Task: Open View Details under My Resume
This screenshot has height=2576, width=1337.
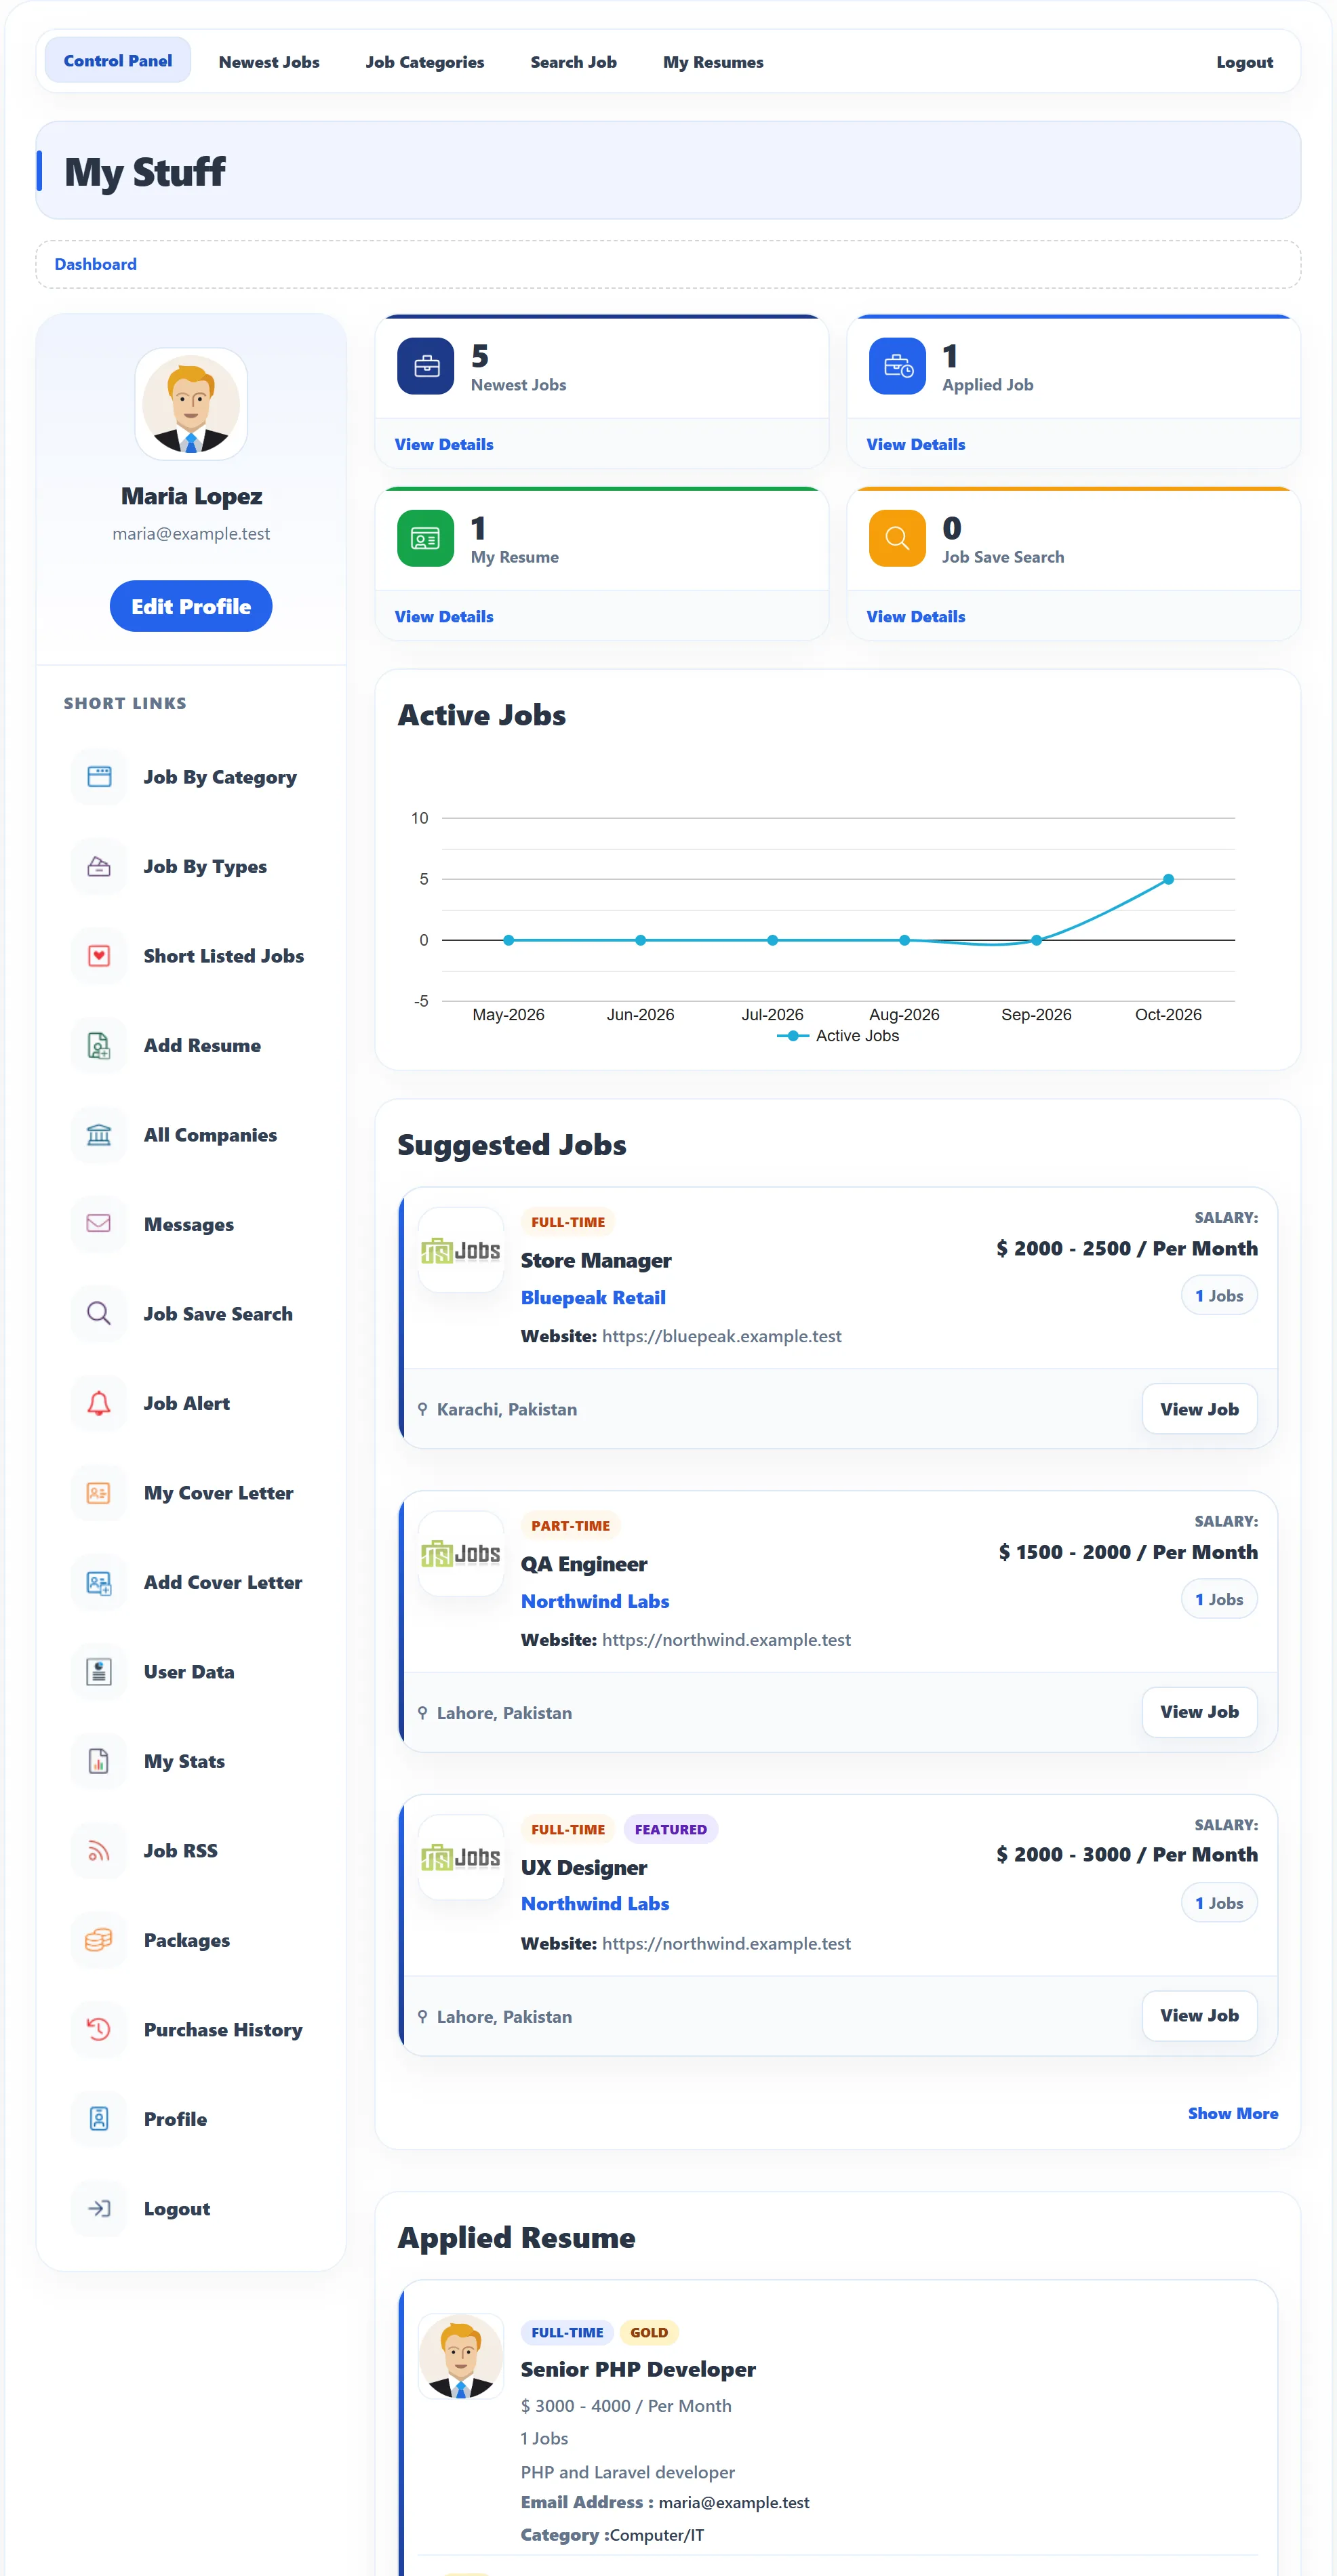Action: (444, 616)
